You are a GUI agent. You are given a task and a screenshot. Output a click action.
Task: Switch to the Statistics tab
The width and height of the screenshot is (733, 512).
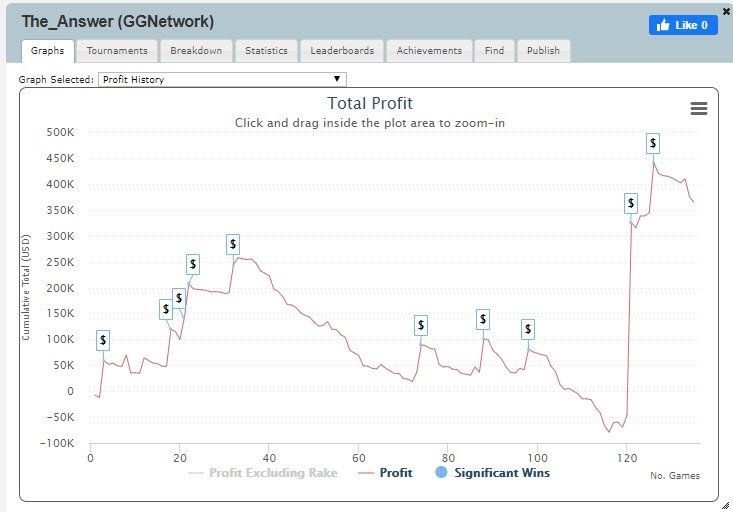(266, 50)
